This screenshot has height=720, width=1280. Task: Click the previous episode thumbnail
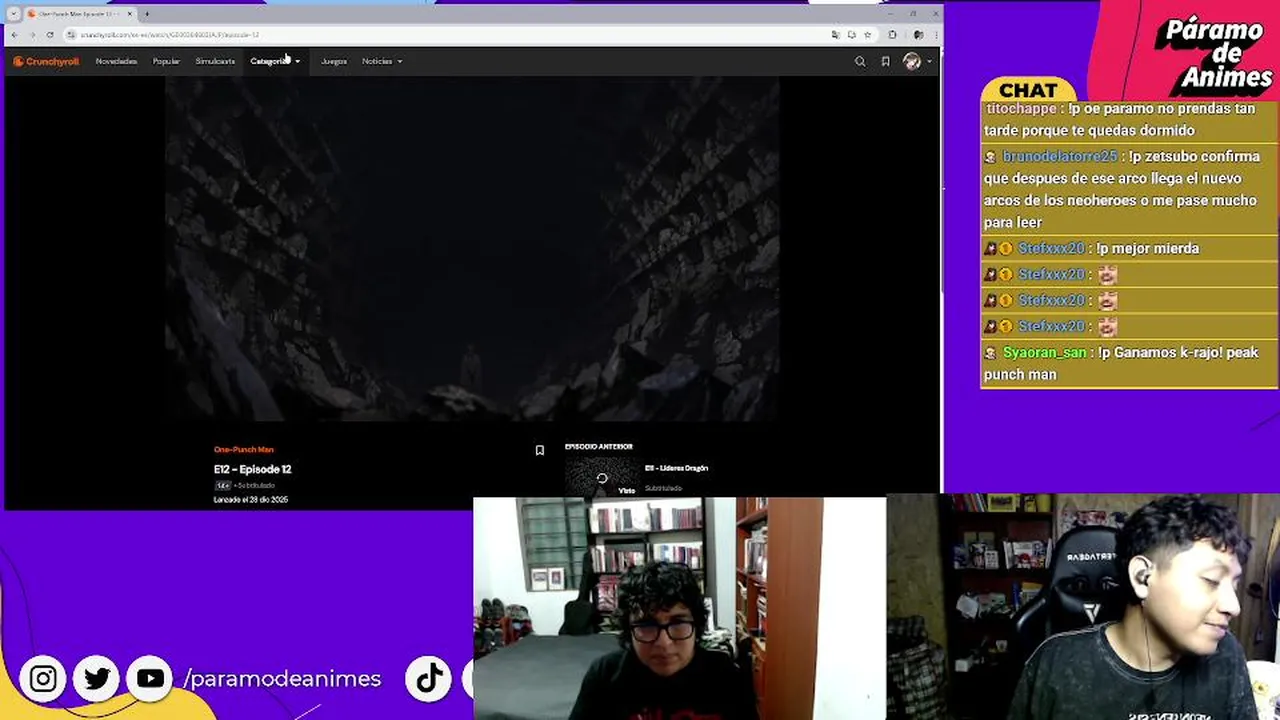point(601,478)
